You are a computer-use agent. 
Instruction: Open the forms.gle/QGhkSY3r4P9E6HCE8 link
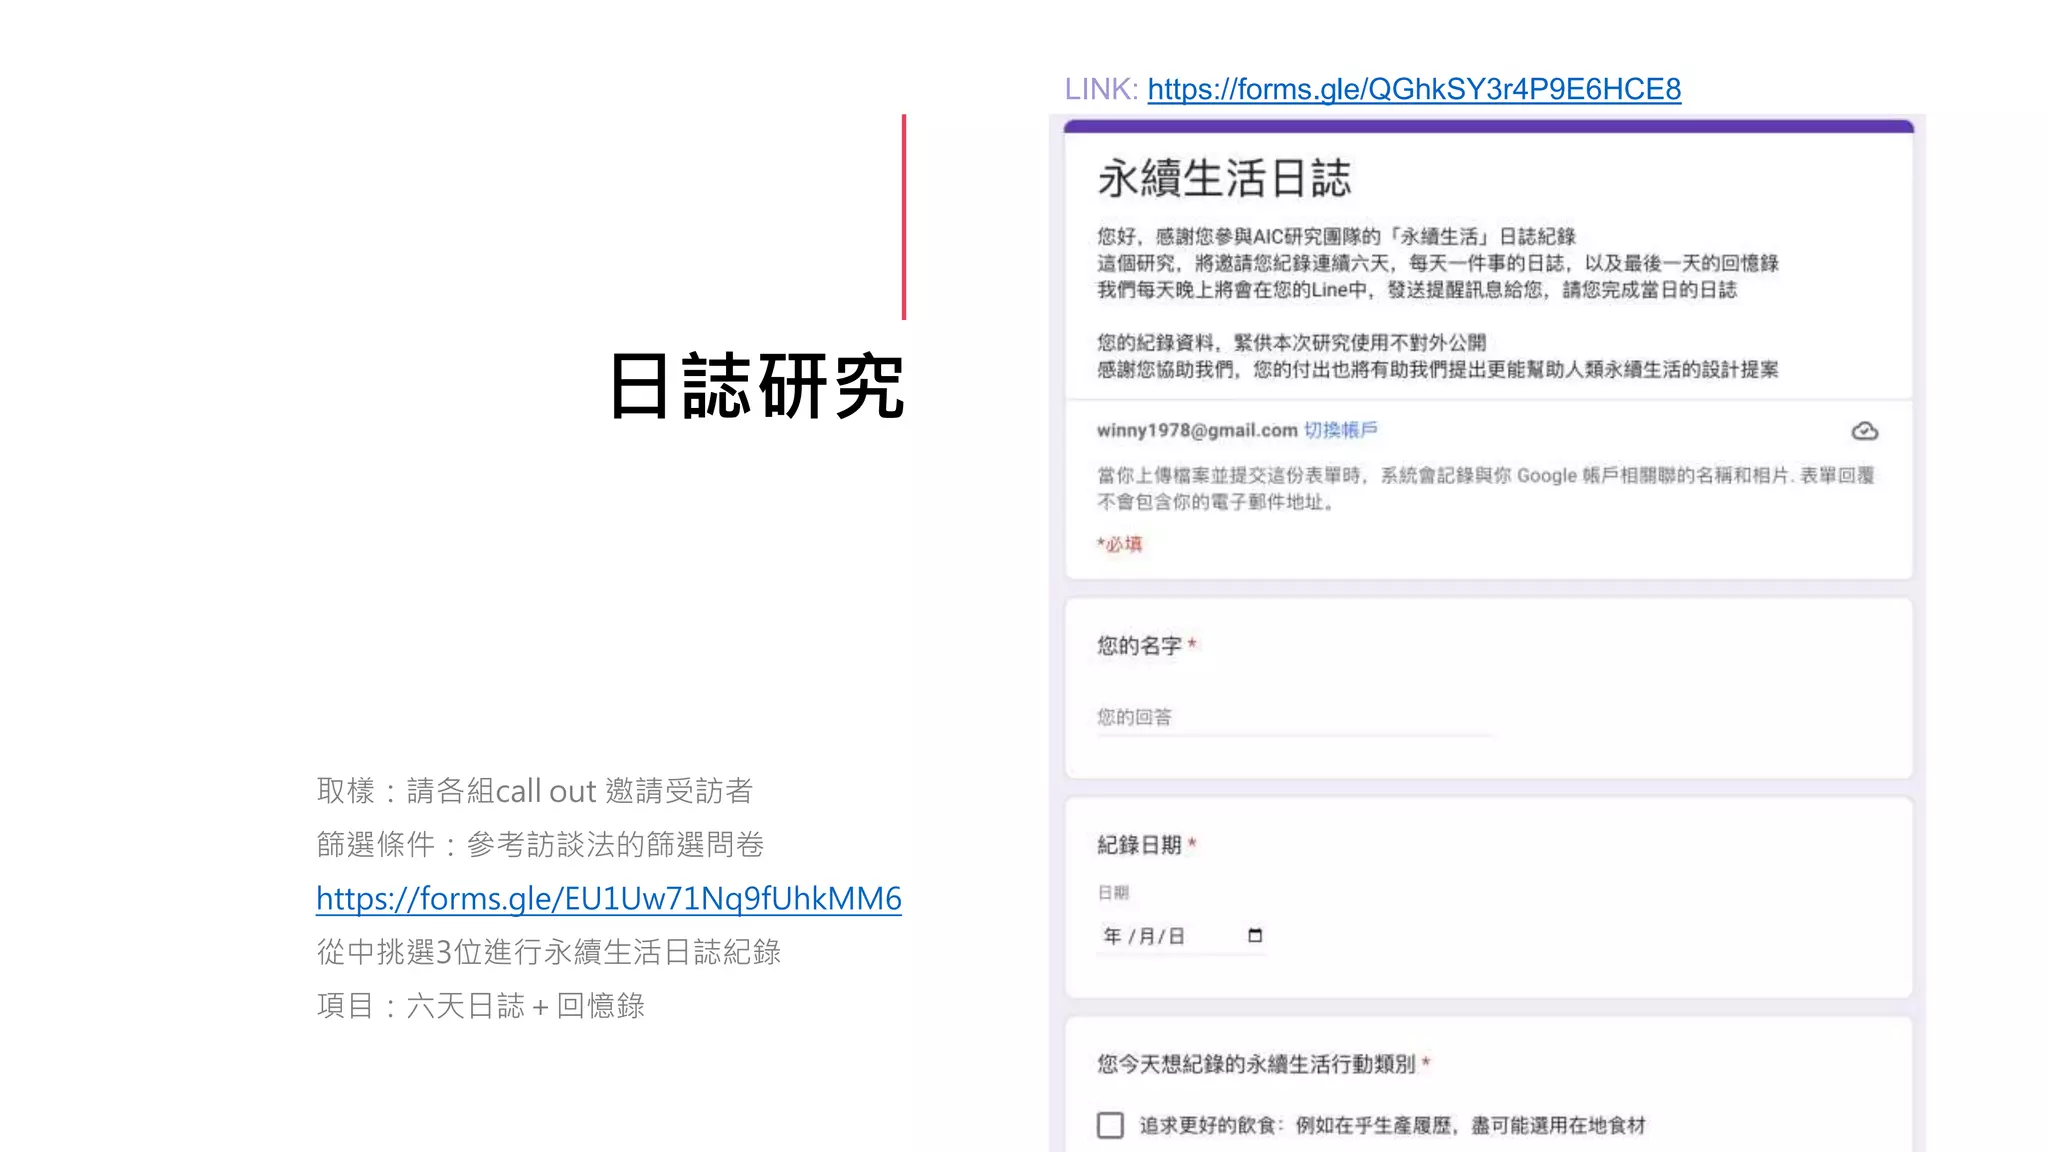coord(1414,89)
